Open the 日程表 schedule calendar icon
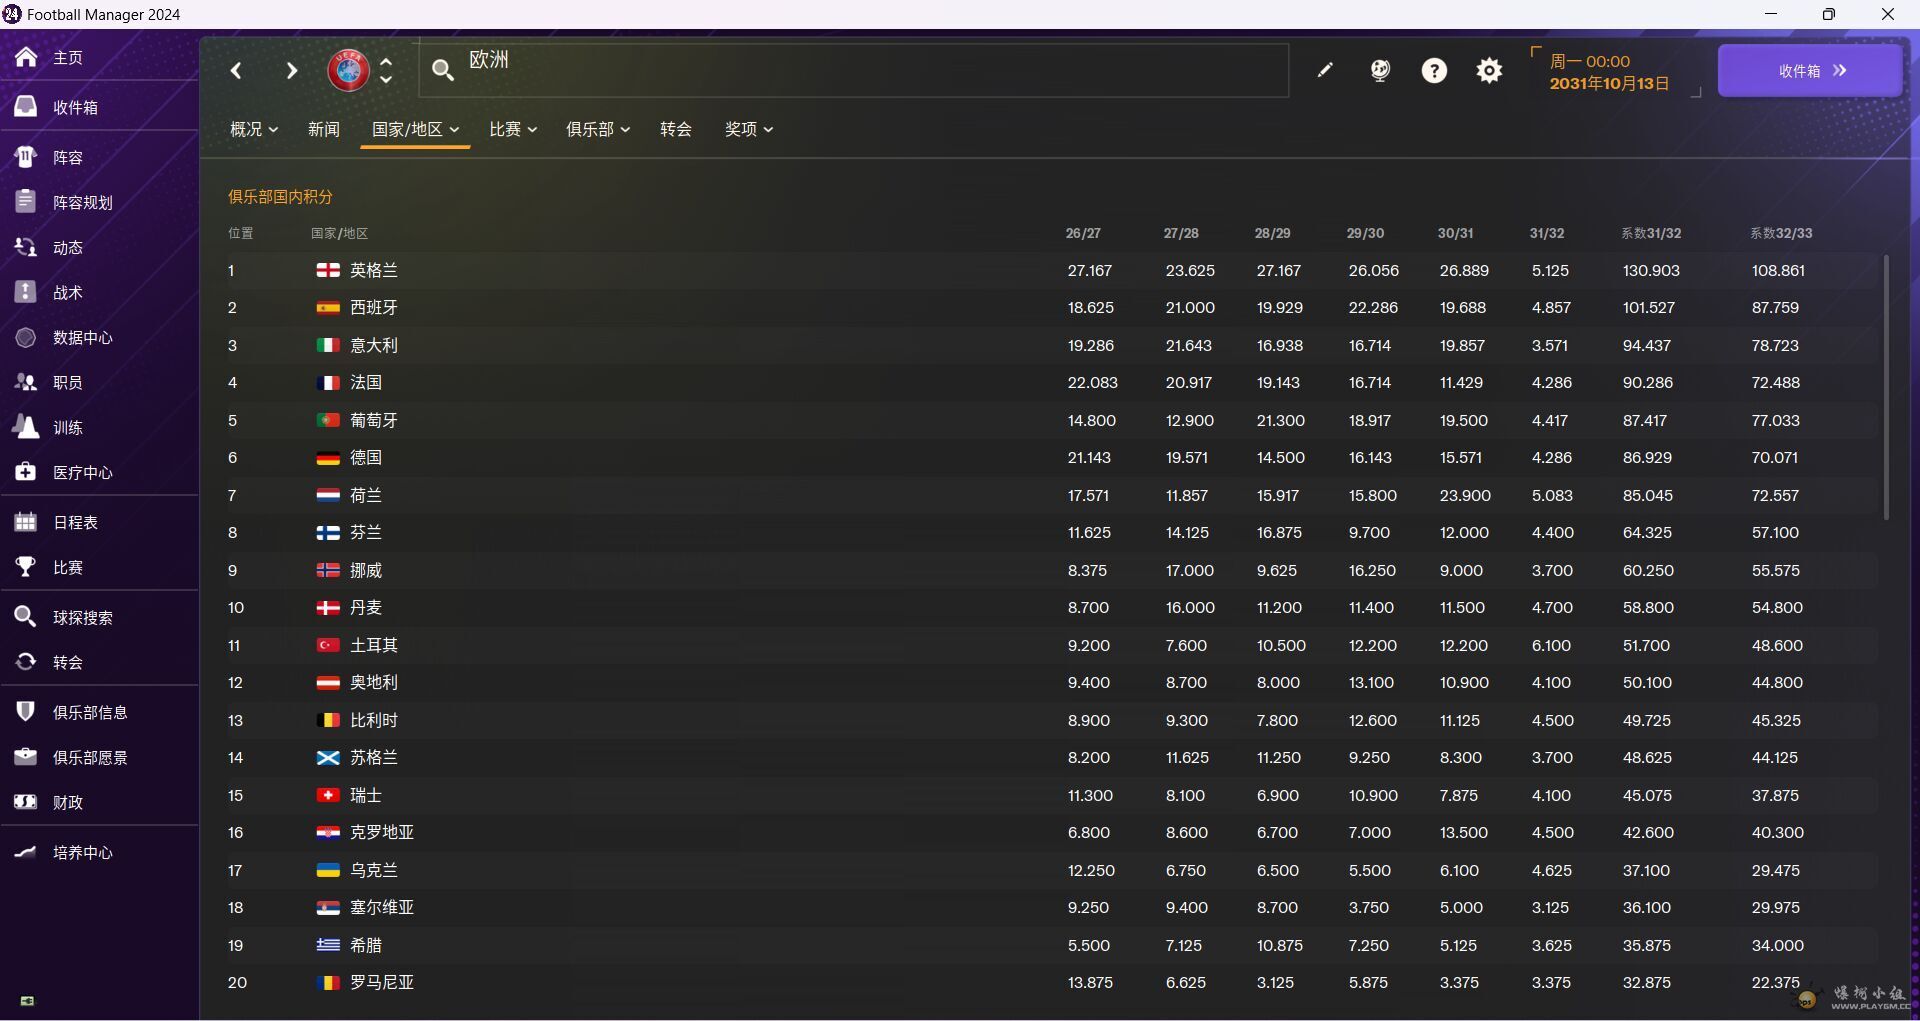 pyautogui.click(x=26, y=522)
